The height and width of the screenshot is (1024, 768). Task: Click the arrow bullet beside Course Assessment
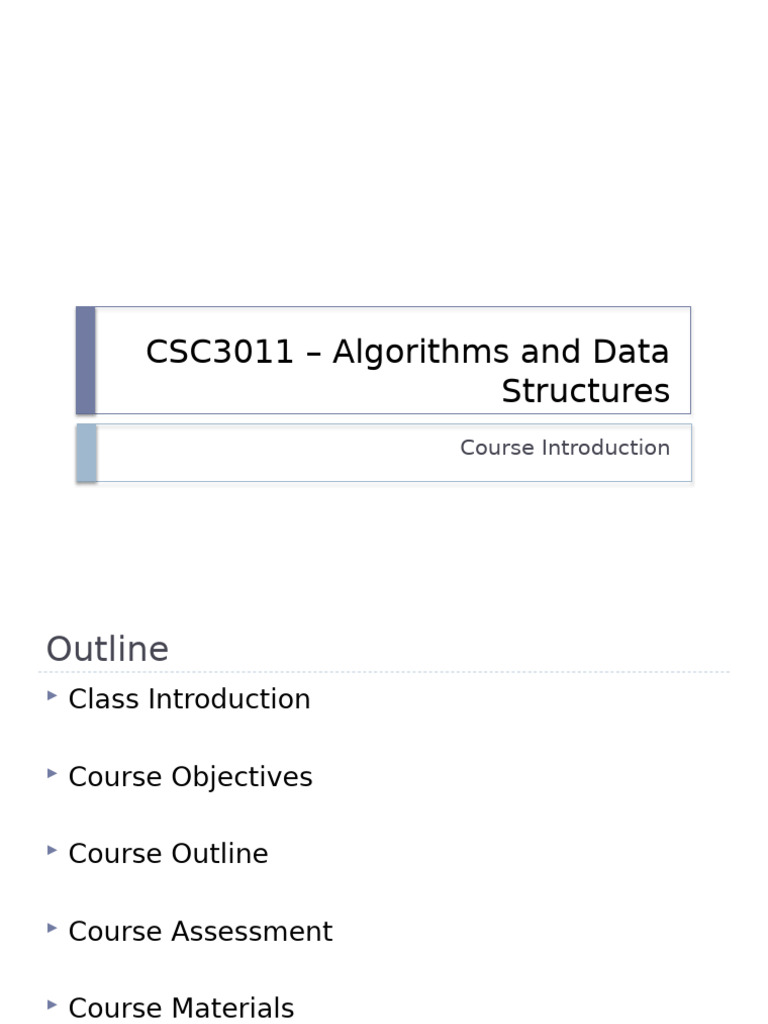pos(52,927)
